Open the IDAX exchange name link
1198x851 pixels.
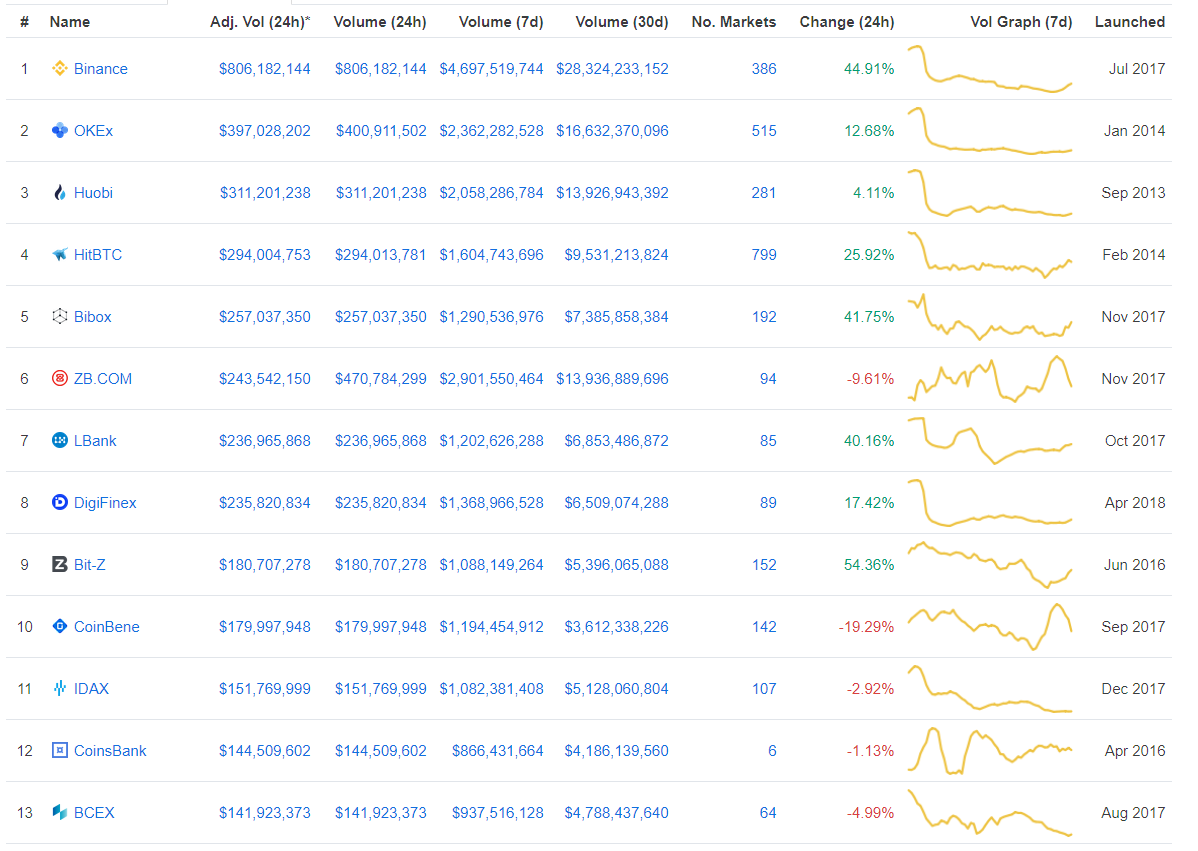pos(91,689)
